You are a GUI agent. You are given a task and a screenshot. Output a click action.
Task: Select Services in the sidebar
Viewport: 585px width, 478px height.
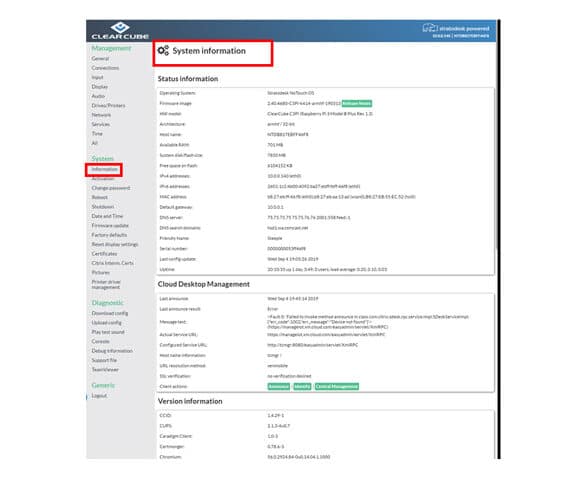101,124
